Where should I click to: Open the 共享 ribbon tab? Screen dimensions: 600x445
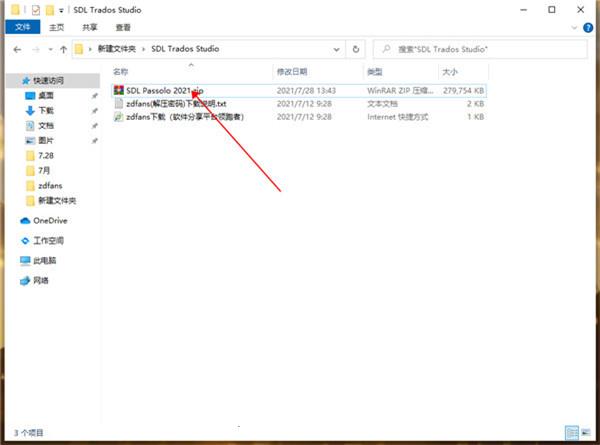[x=90, y=27]
